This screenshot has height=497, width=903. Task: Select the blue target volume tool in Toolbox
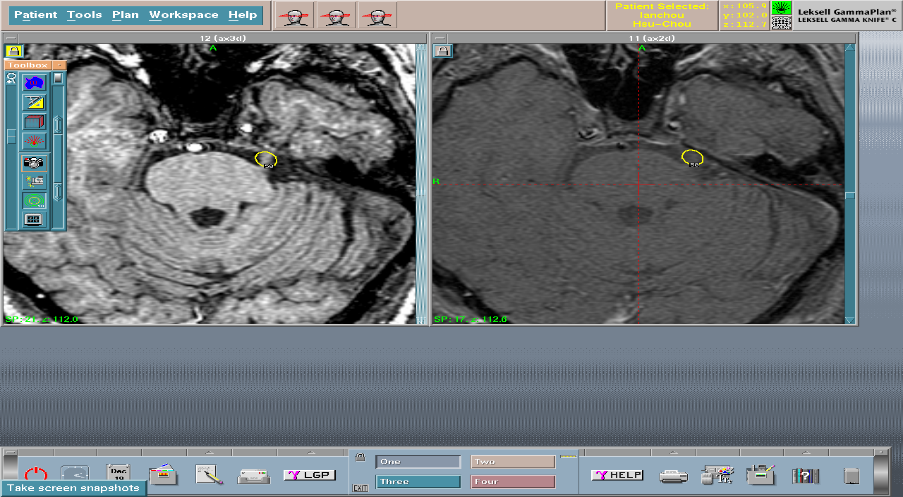coord(34,83)
